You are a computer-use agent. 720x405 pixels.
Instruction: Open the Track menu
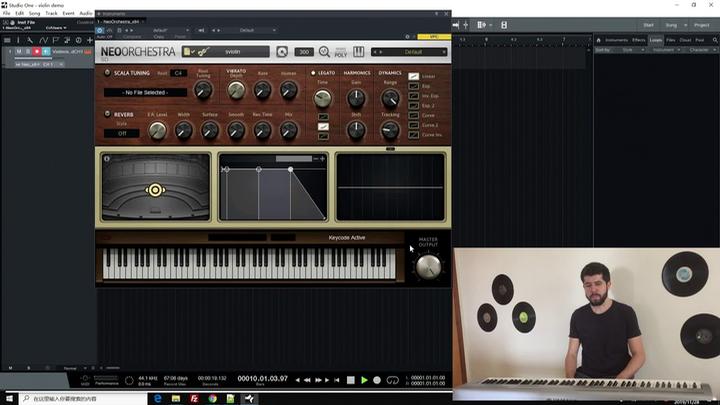click(51, 13)
